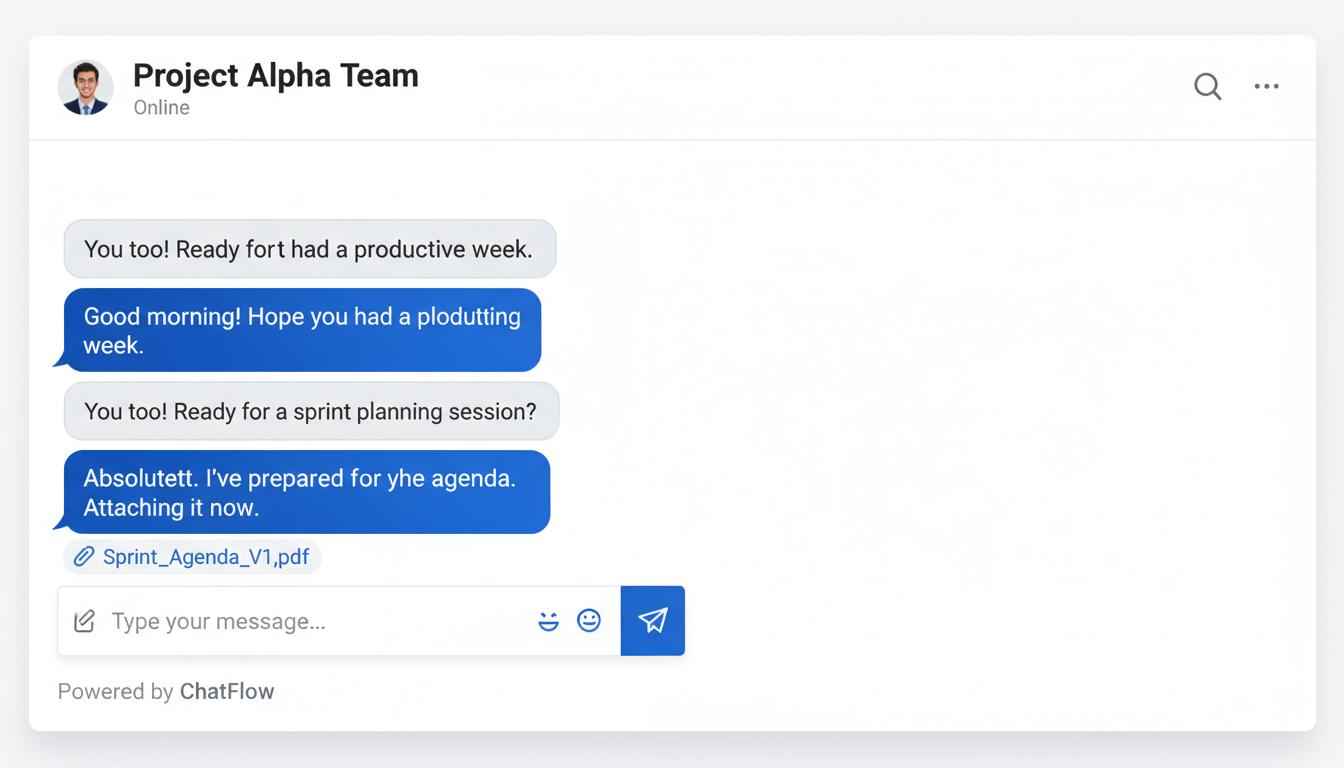Click the paperclip icon on the attachment

pyautogui.click(x=84, y=557)
